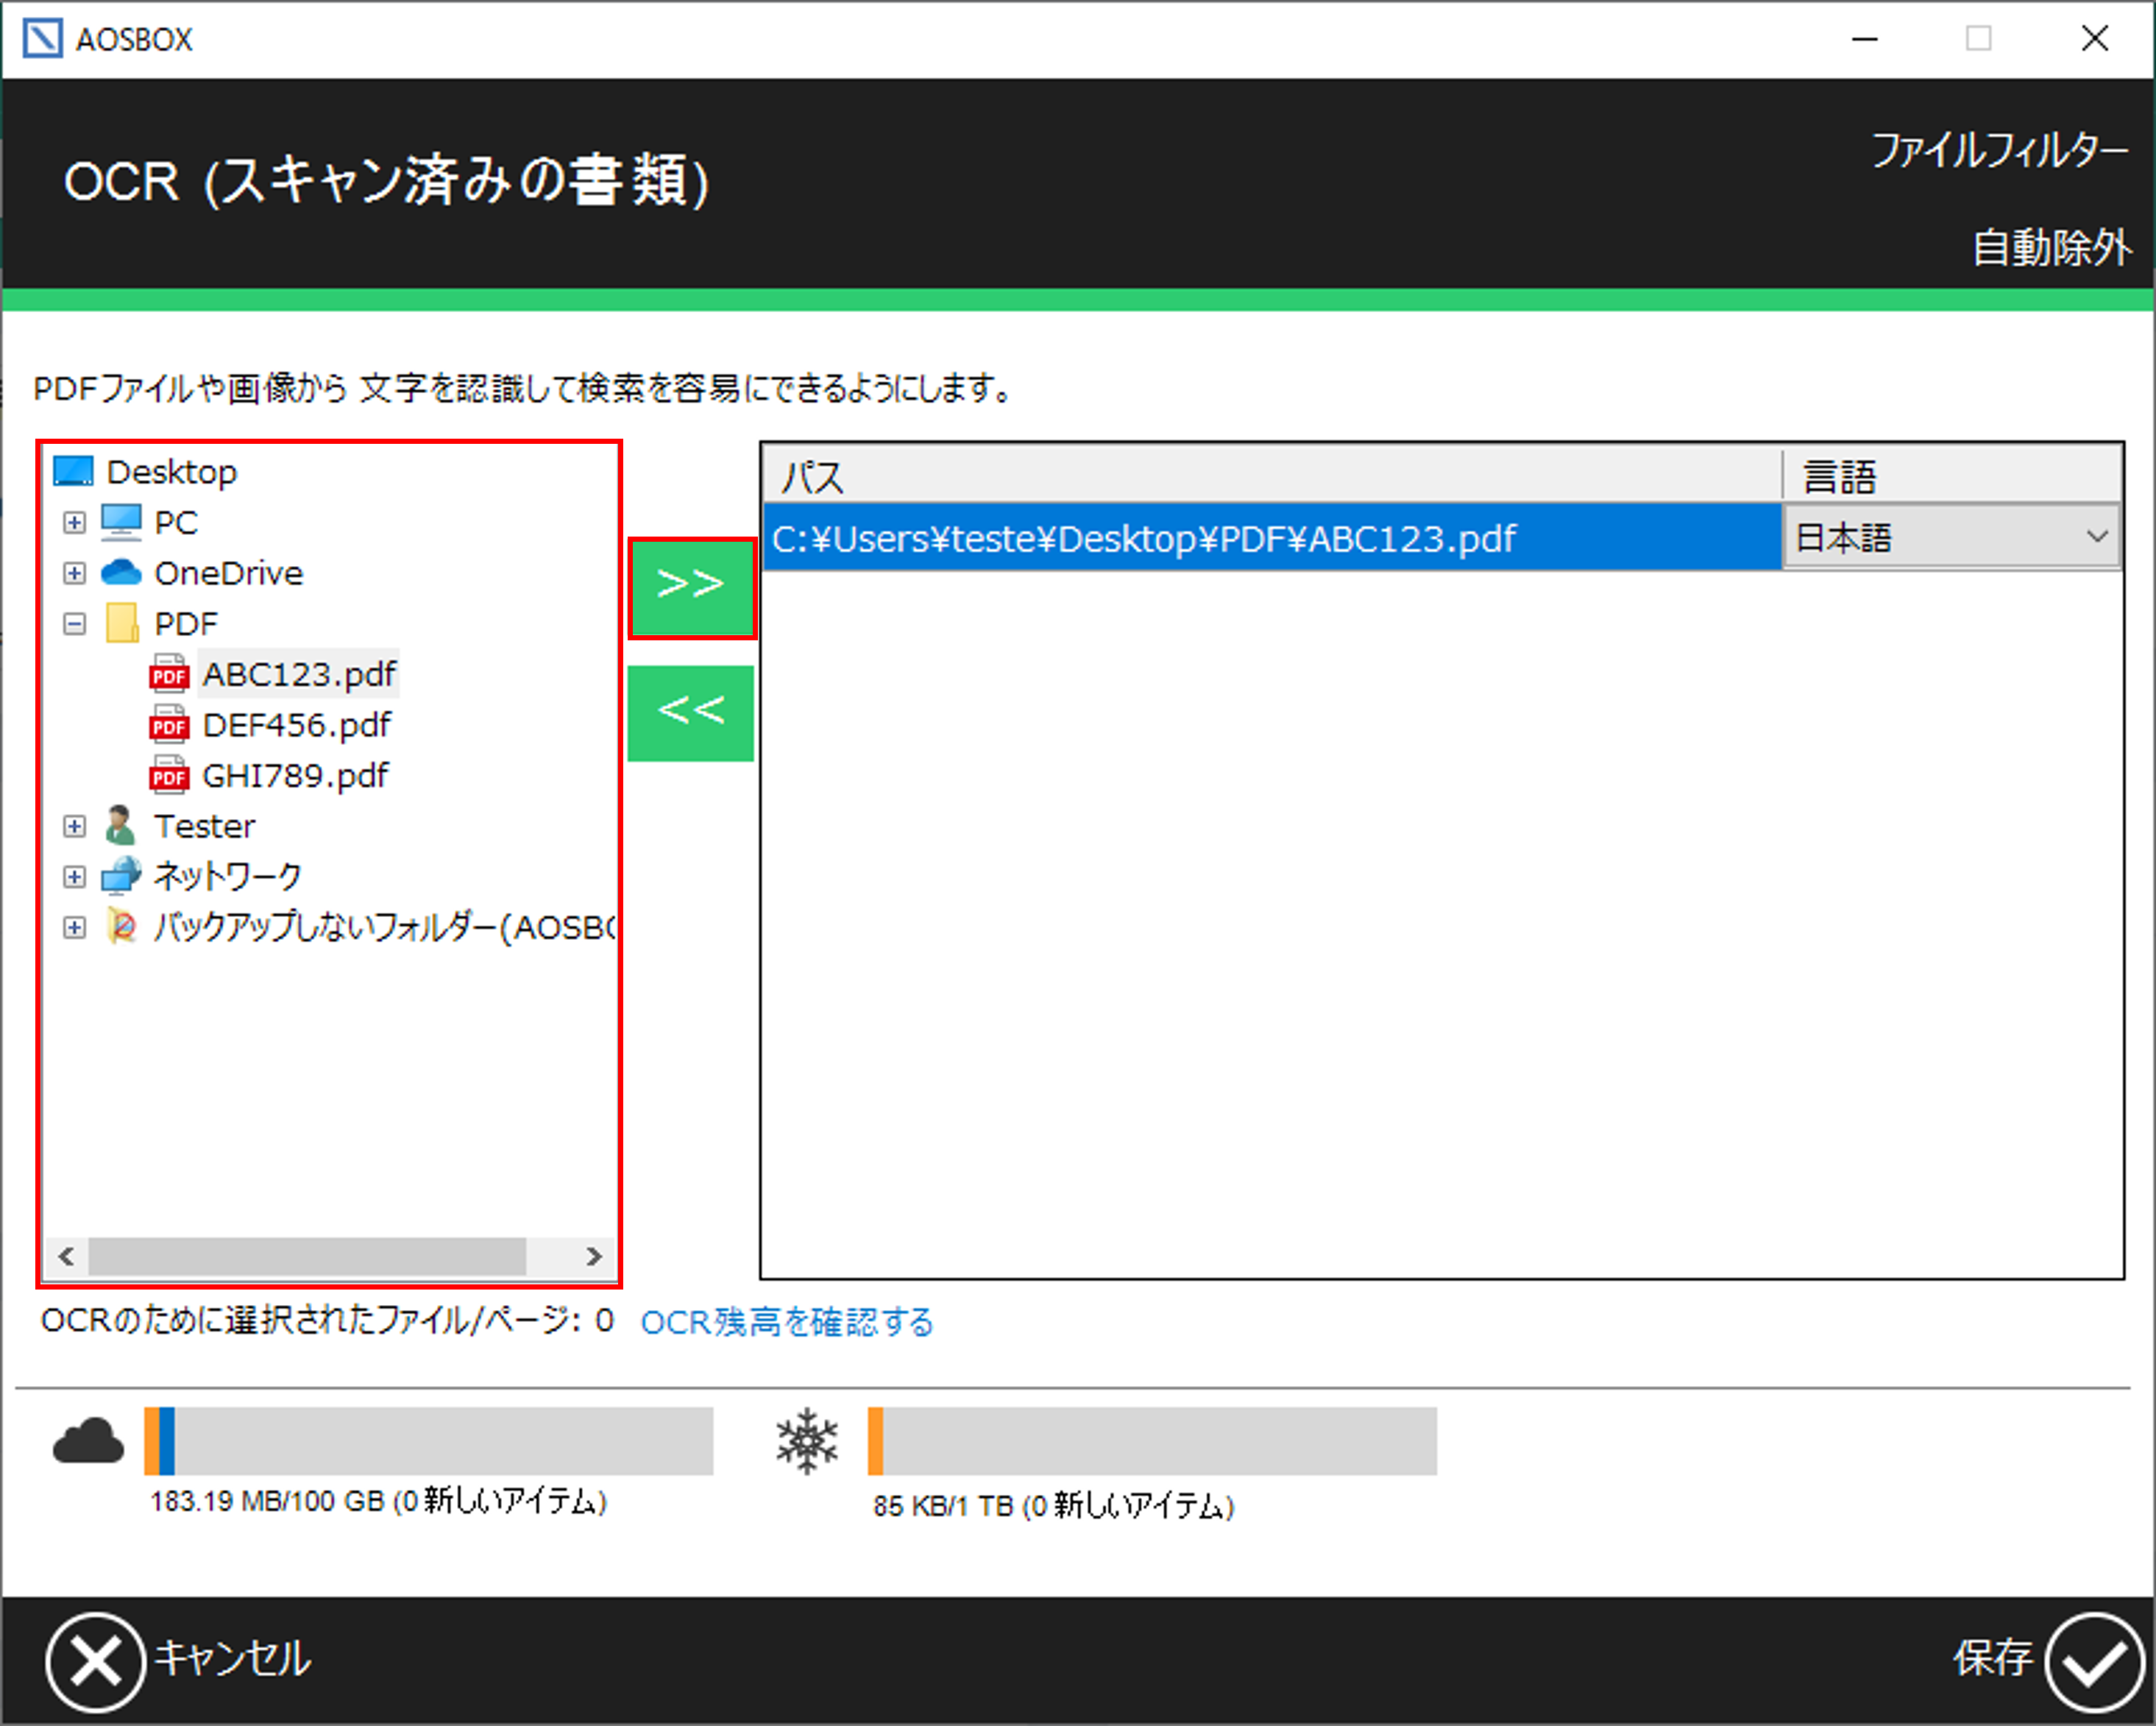Select the Tester tree label

click(x=205, y=826)
